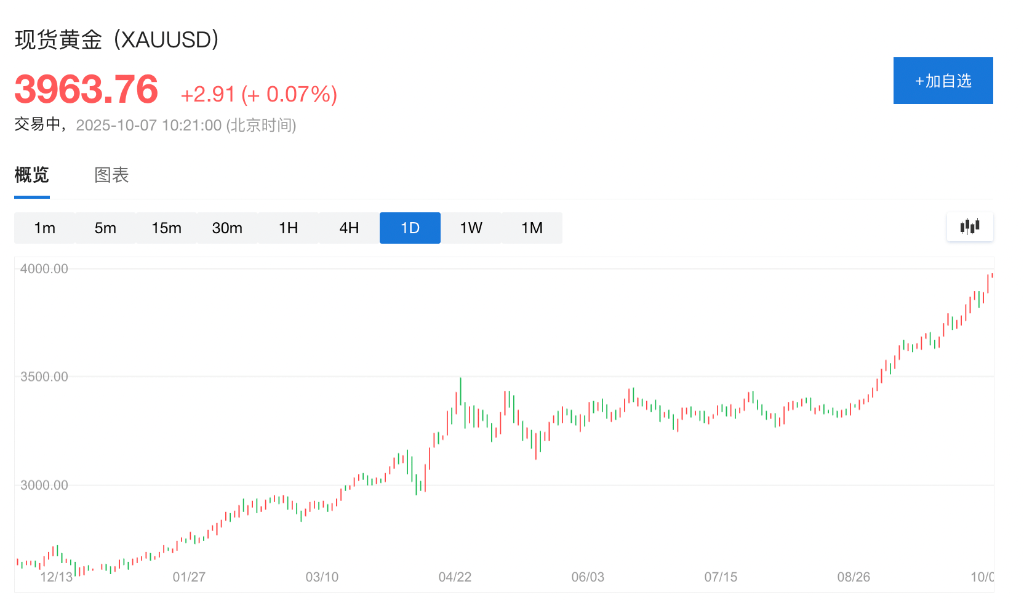Click the candlestick chart type icon
The height and width of the screenshot is (606, 1024).
click(969, 227)
